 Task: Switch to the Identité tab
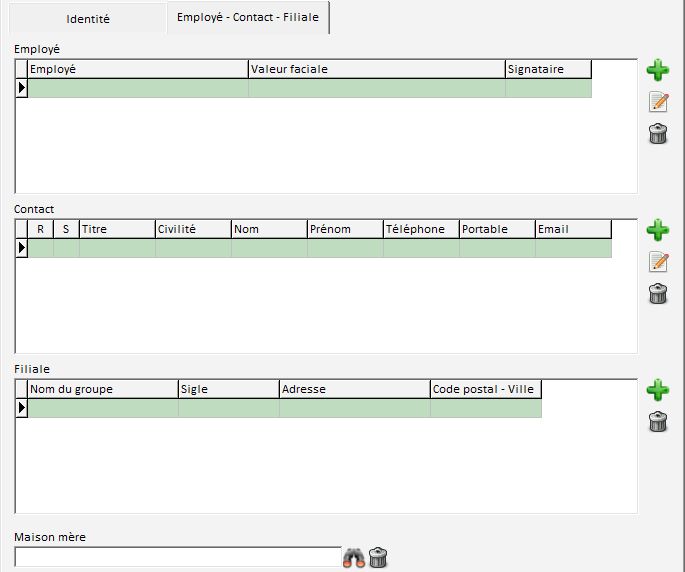(88, 19)
